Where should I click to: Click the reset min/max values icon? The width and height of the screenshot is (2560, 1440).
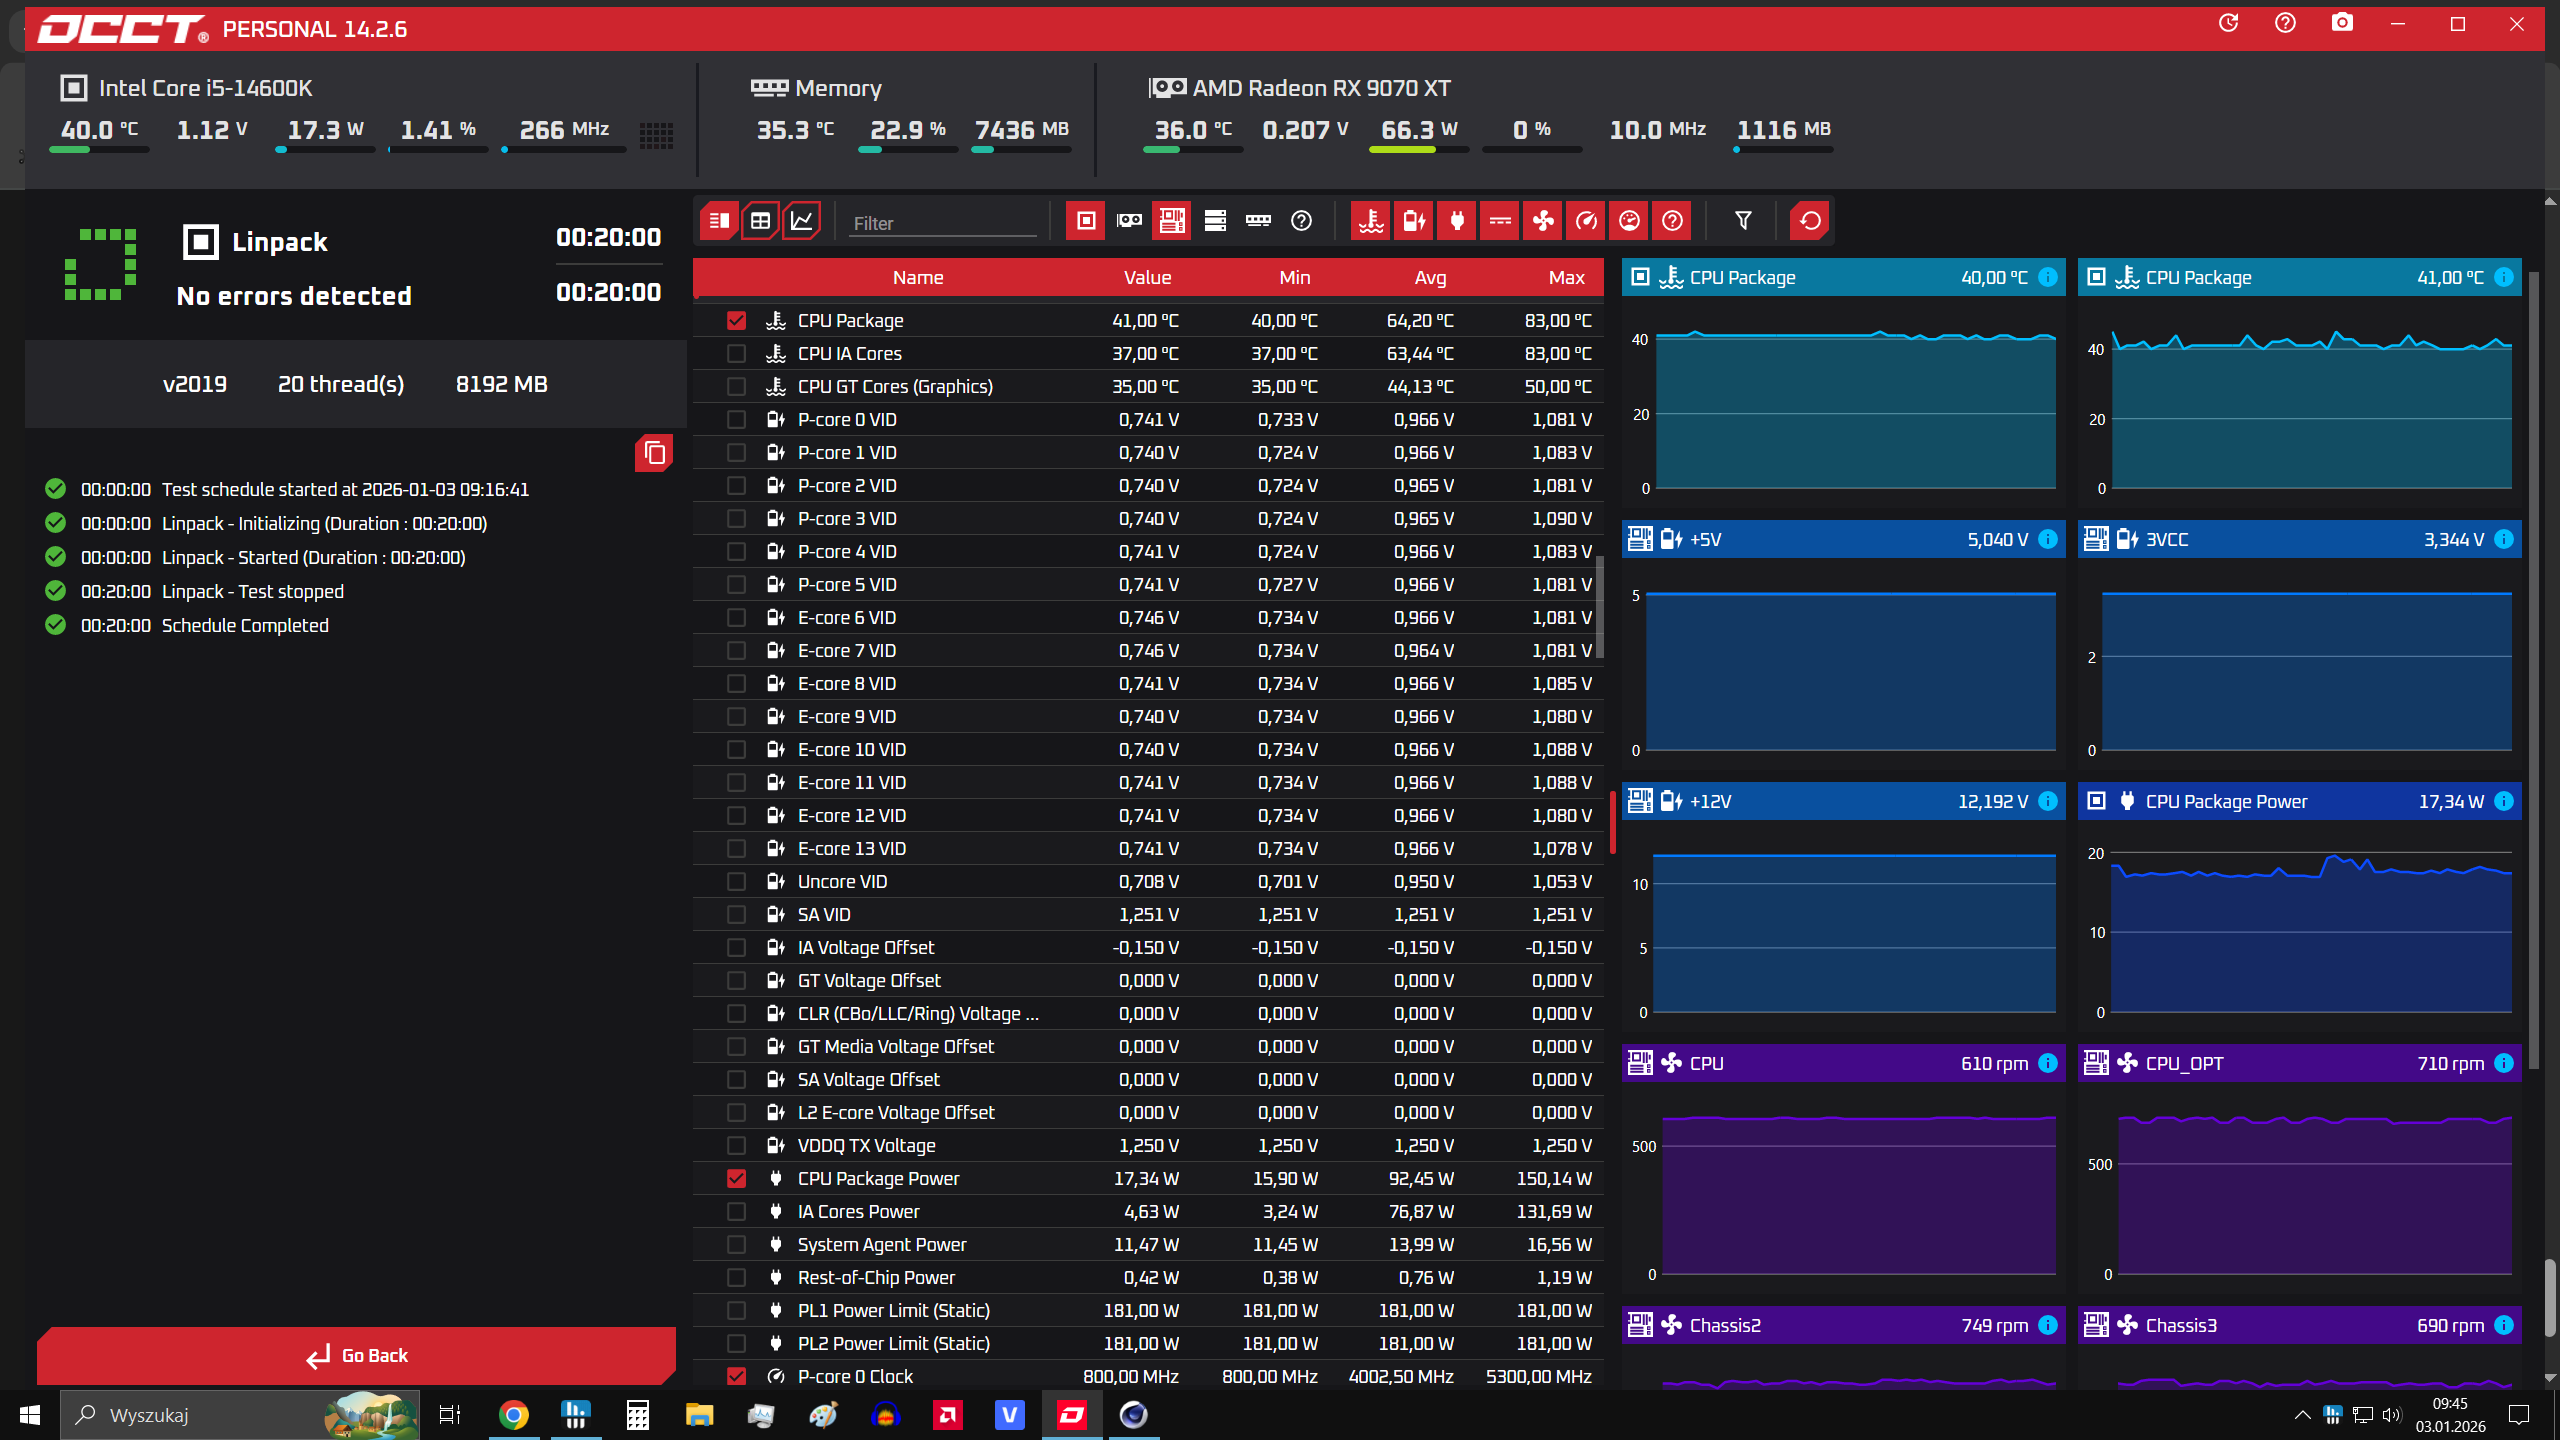(1810, 221)
